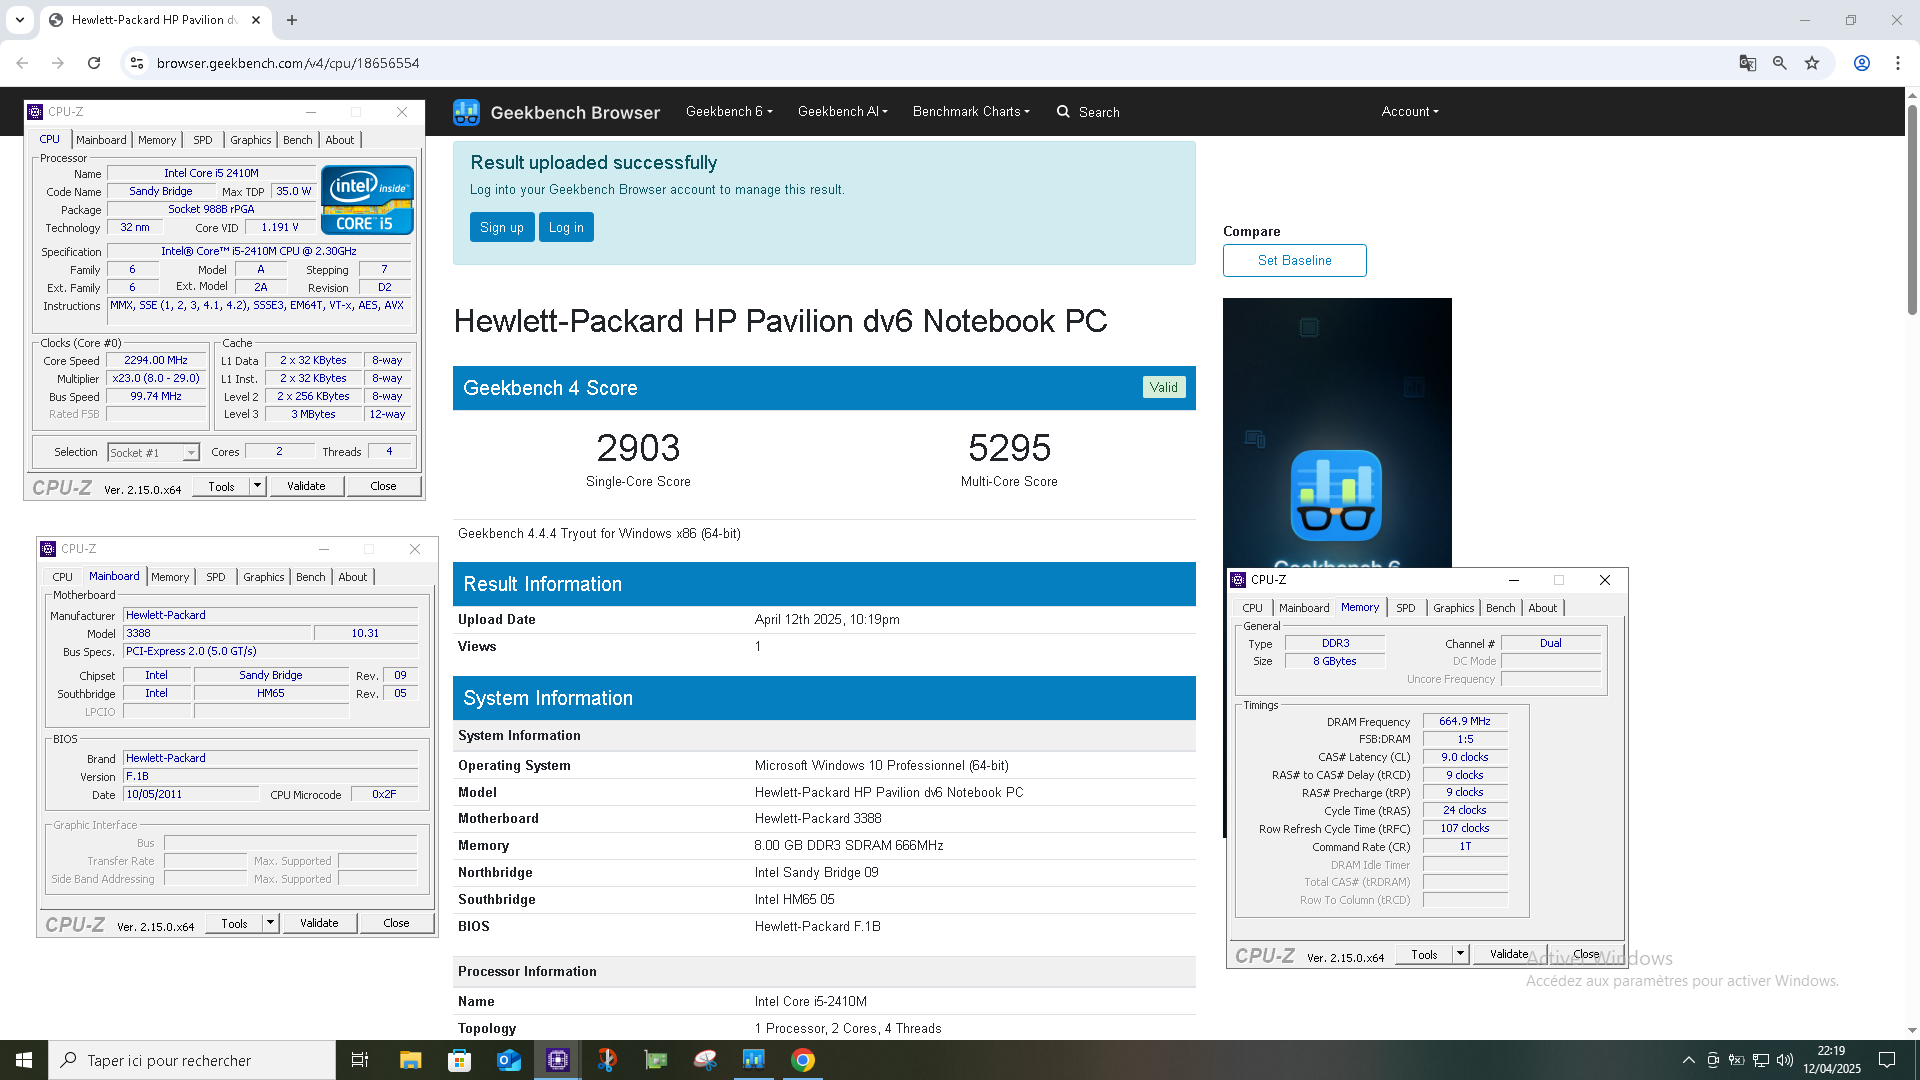Show hidden system tray icons chevron
The height and width of the screenshot is (1080, 1920).
tap(1689, 1060)
